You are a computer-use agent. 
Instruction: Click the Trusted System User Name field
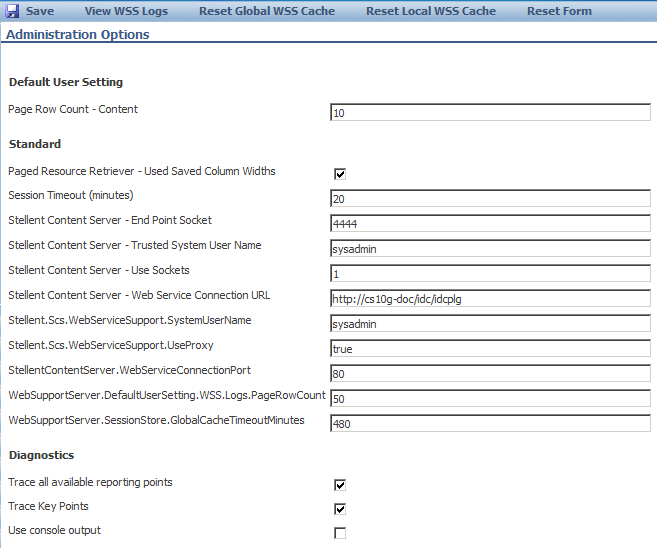[x=490, y=248]
